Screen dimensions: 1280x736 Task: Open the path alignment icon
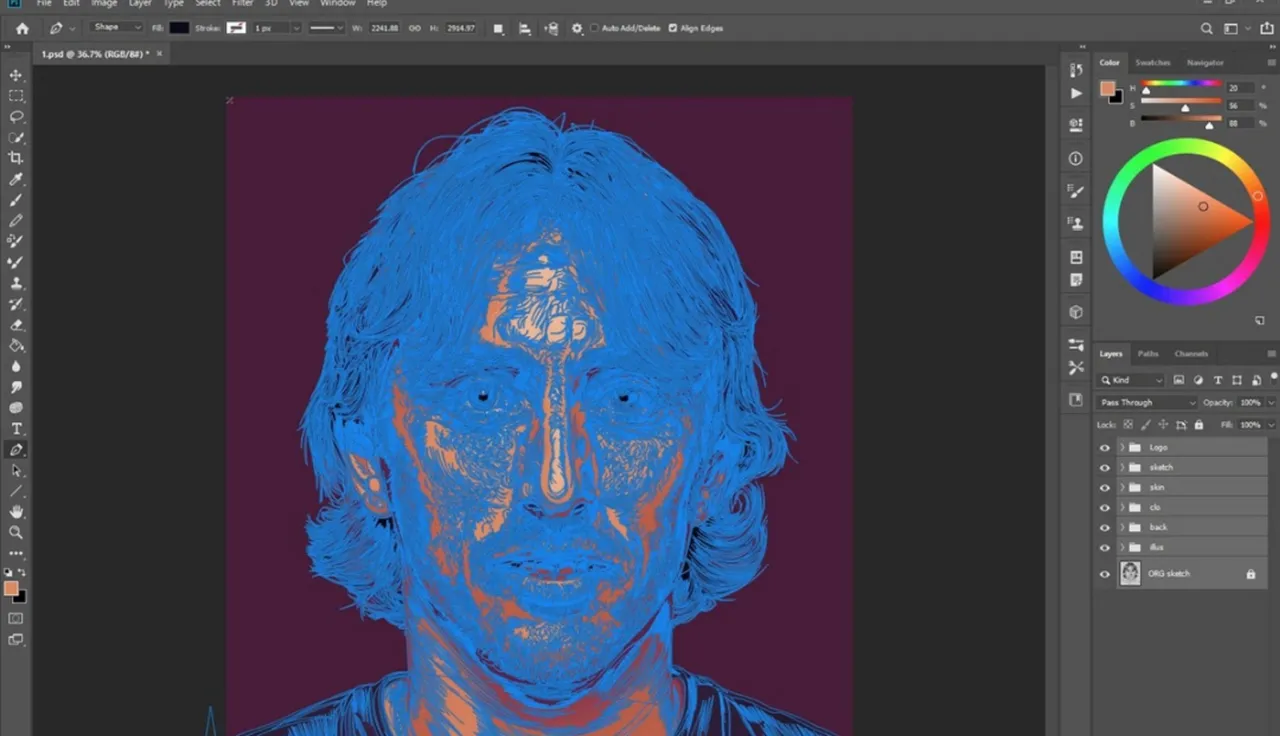[x=525, y=28]
